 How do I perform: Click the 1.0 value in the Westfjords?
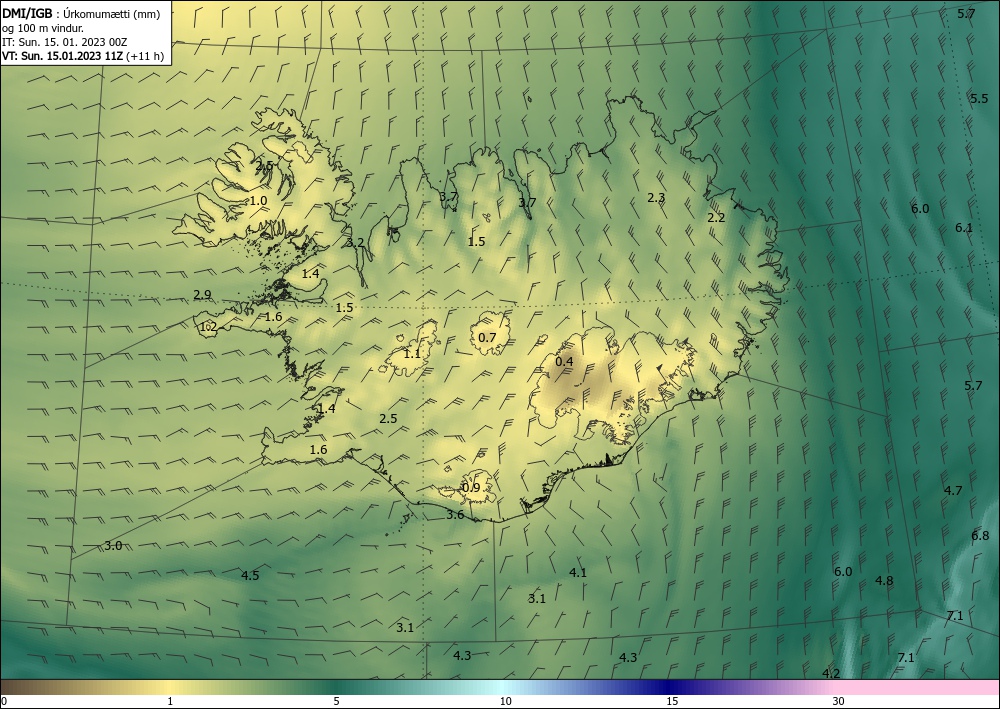[x=258, y=200]
